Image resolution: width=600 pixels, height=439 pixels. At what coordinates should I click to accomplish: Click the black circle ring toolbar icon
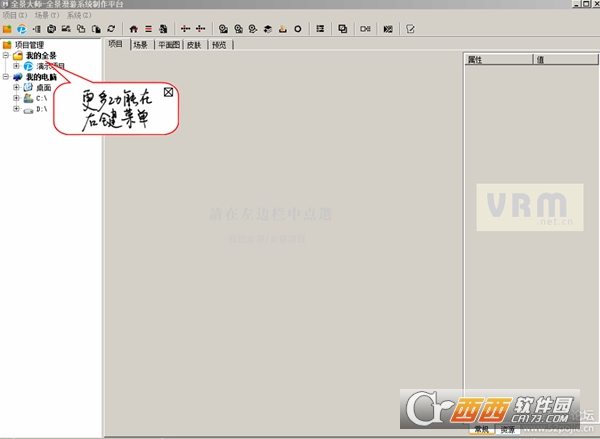click(x=298, y=29)
